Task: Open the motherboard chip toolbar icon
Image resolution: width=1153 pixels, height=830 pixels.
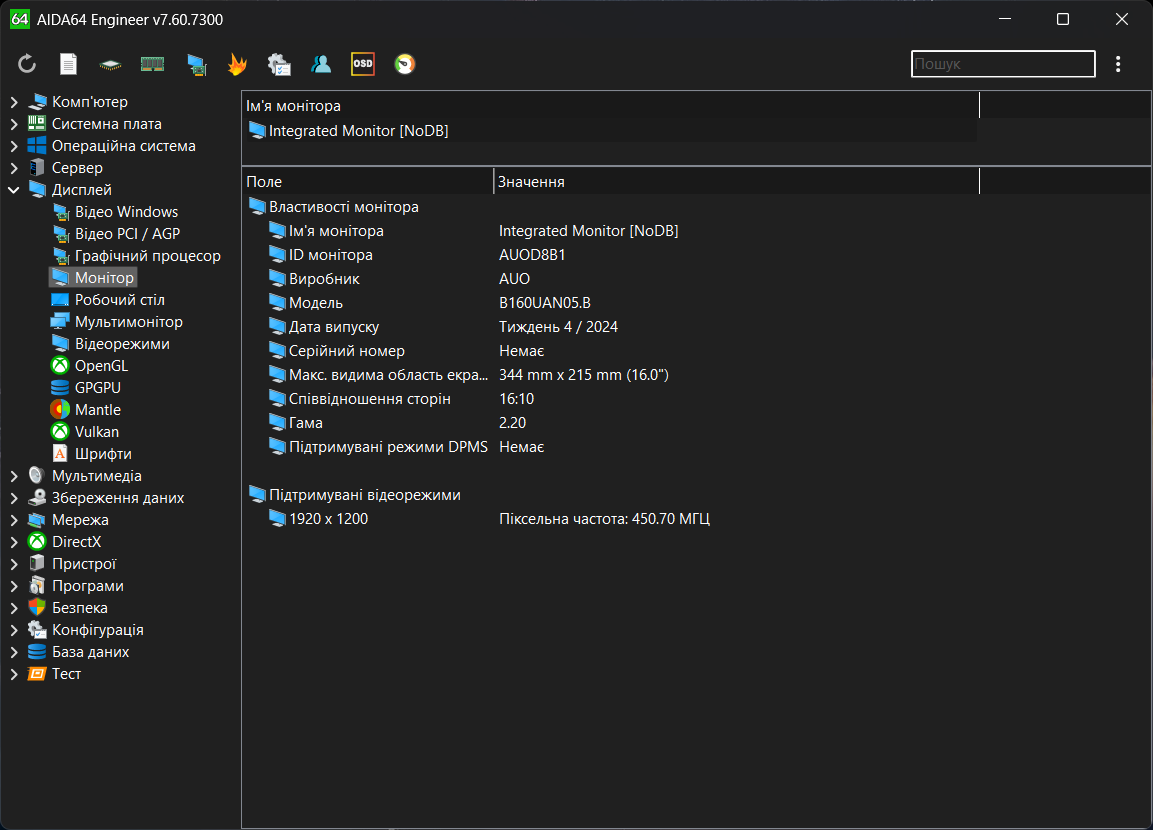Action: click(110, 65)
